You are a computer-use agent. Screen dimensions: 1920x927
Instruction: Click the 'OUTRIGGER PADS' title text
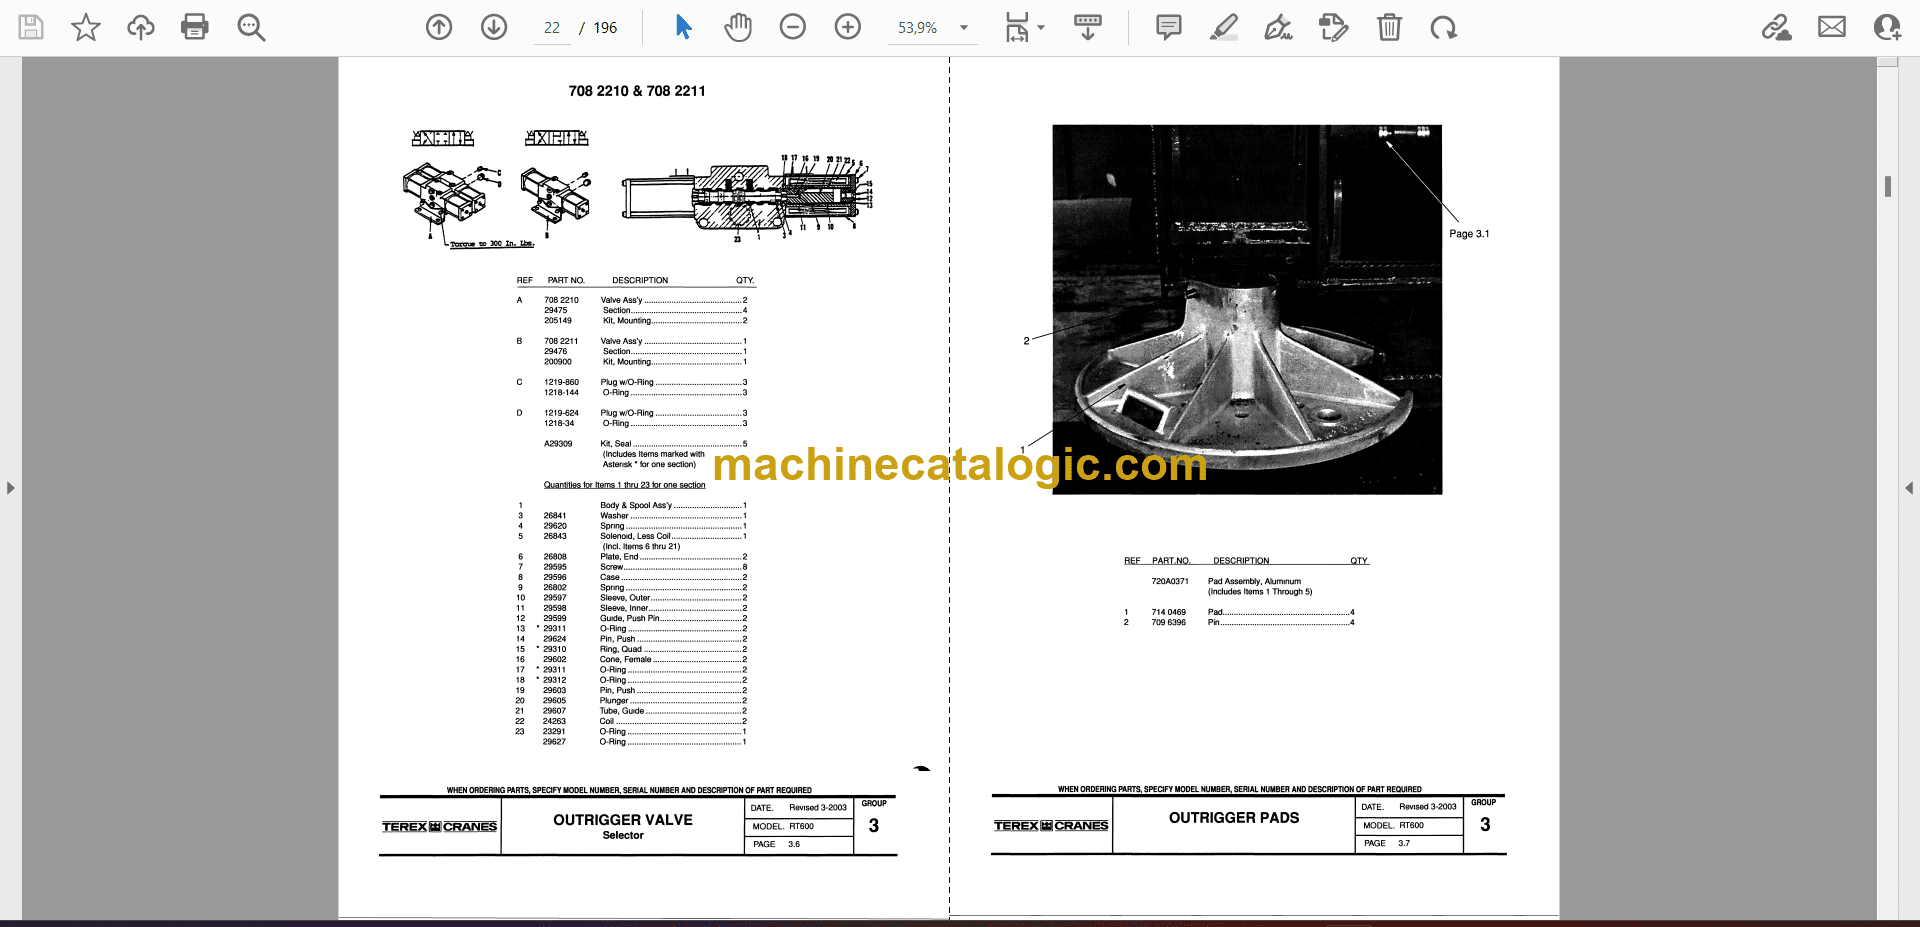coord(1234,818)
